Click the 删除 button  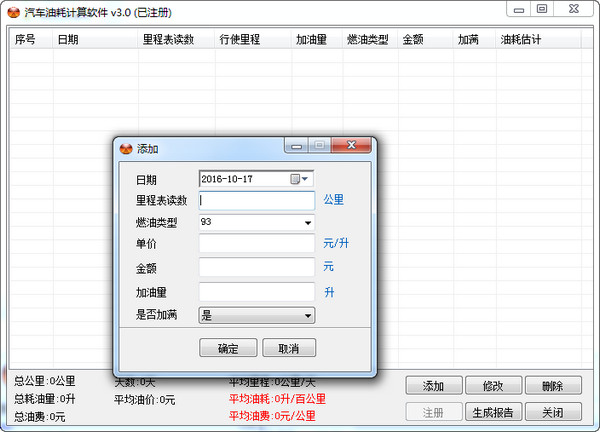point(552,386)
